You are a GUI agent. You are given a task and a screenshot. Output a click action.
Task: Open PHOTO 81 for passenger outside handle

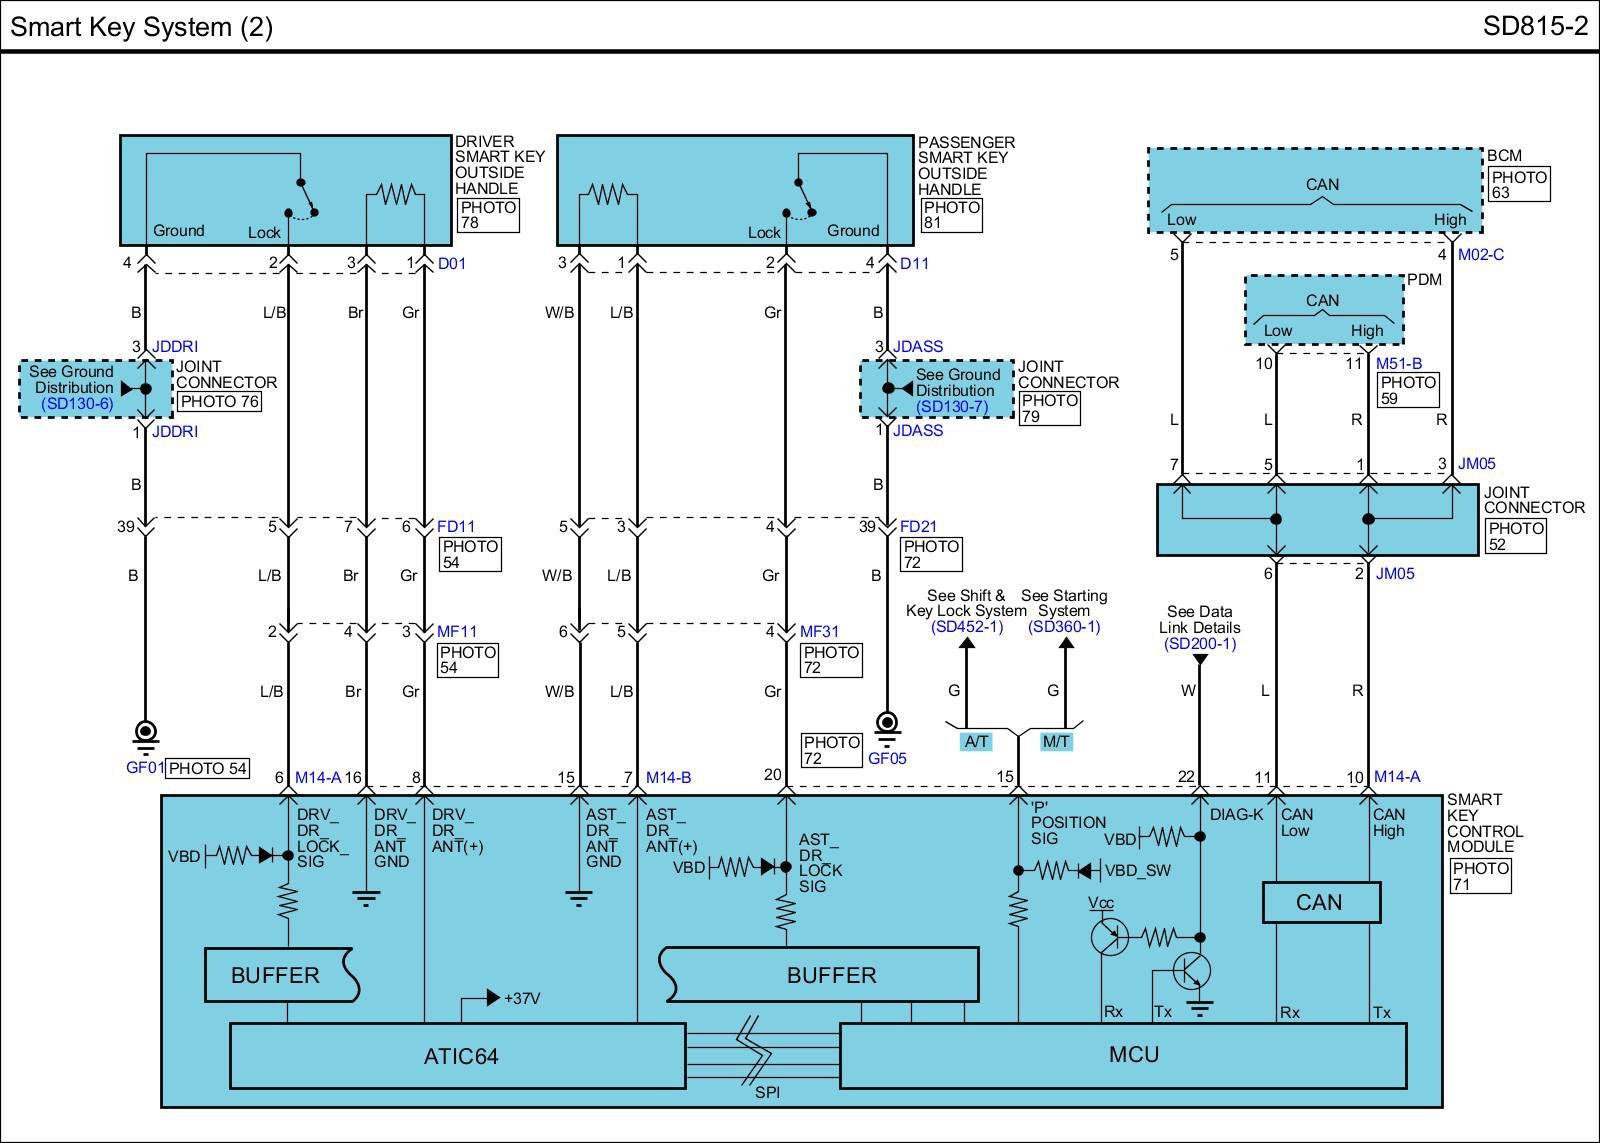[x=951, y=215]
